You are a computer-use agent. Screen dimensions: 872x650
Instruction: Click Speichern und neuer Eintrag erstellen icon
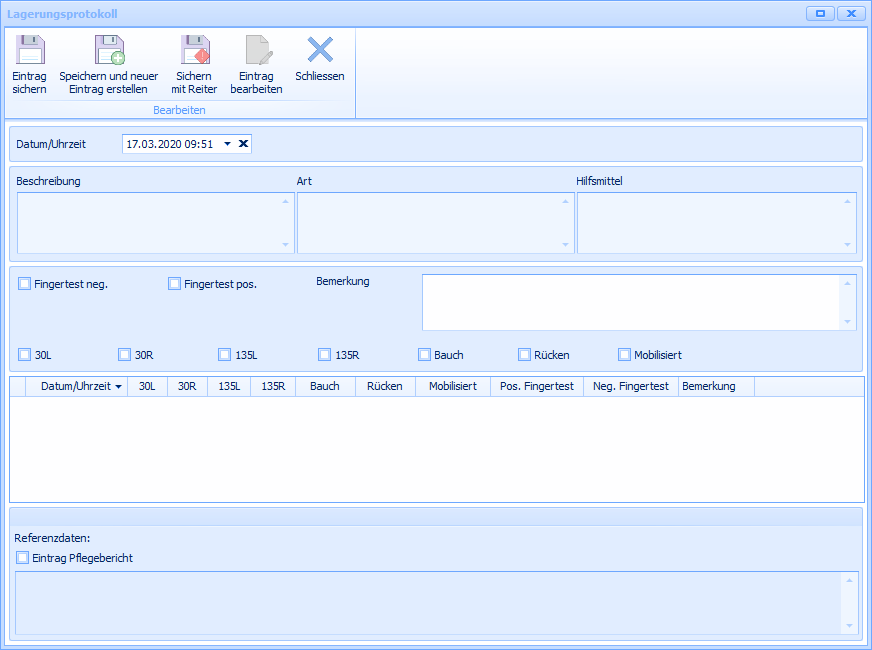[x=109, y=50]
